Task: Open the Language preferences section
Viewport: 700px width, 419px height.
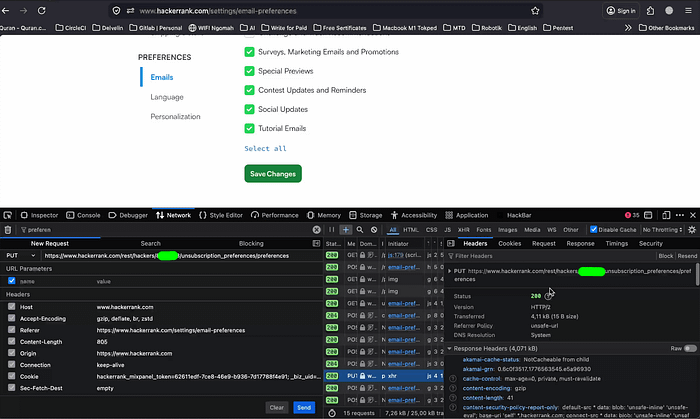Action: 167,97
